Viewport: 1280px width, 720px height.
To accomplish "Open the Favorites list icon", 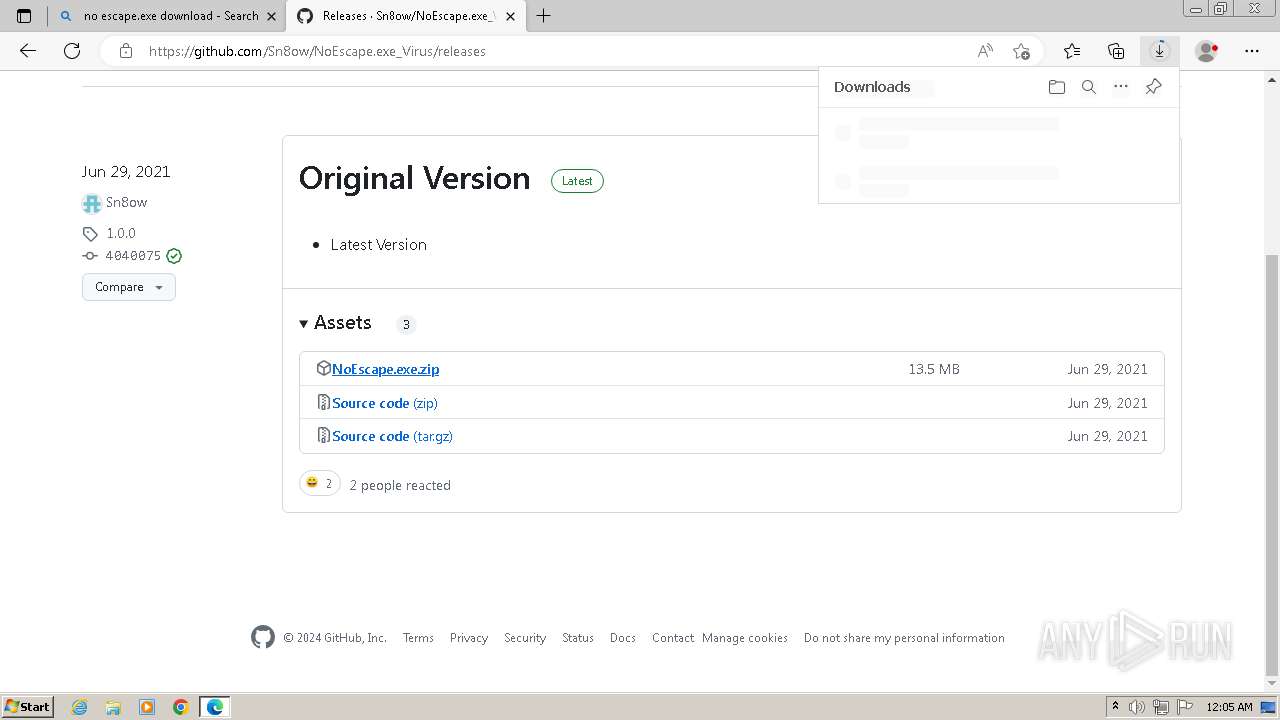I will pyautogui.click(x=1072, y=51).
